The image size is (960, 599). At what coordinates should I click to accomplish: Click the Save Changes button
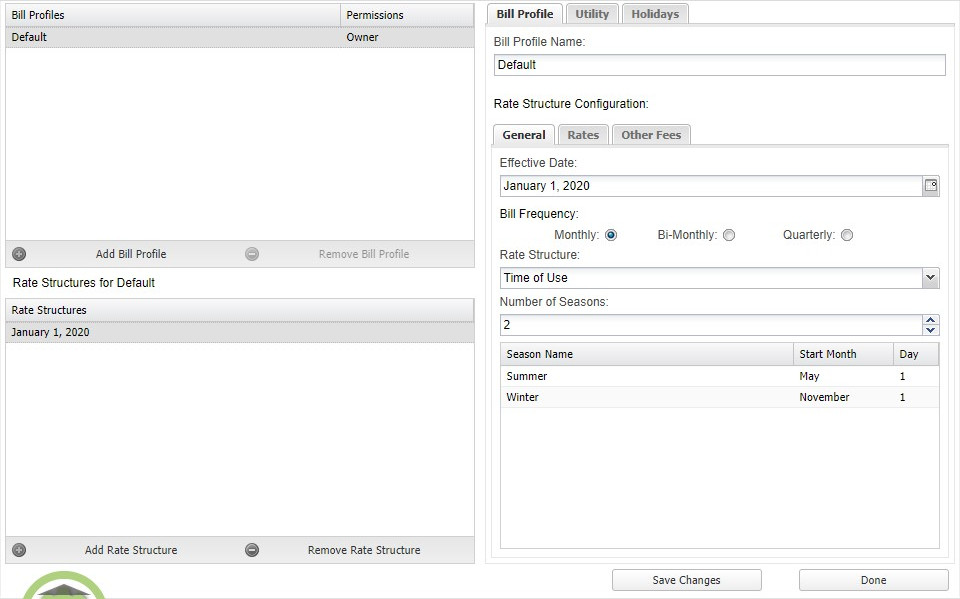pos(686,580)
